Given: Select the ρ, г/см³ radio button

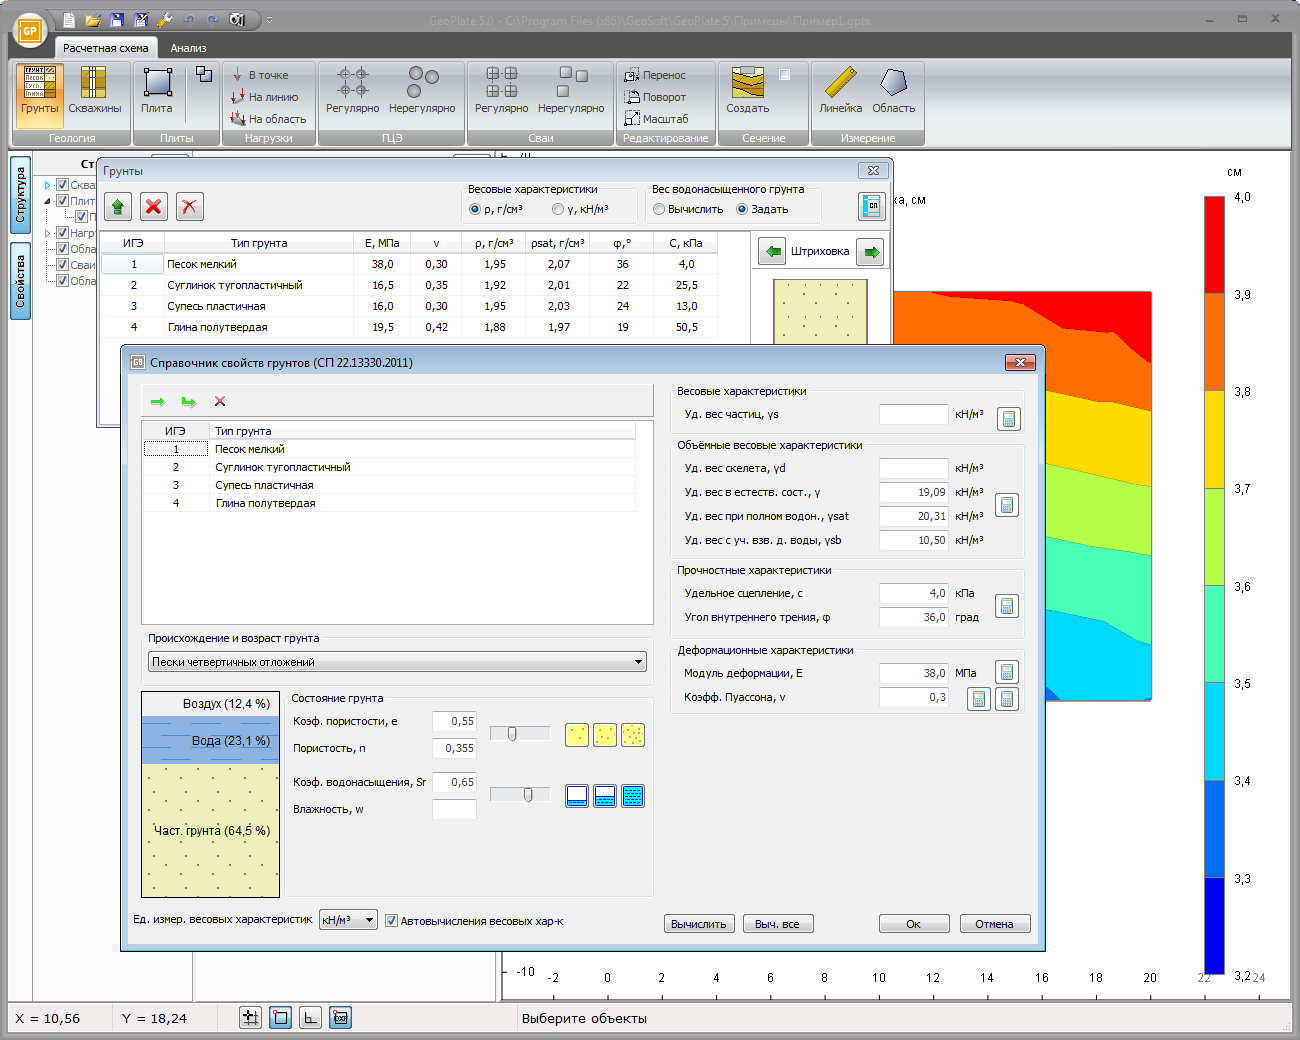Looking at the screenshot, I should (475, 209).
